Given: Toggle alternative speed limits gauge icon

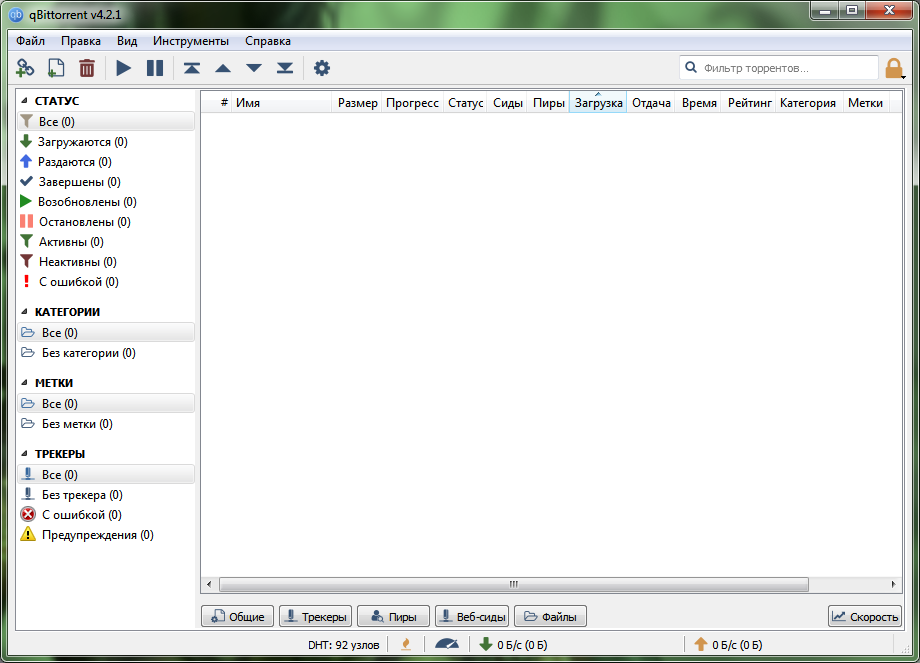Looking at the screenshot, I should pos(445,644).
